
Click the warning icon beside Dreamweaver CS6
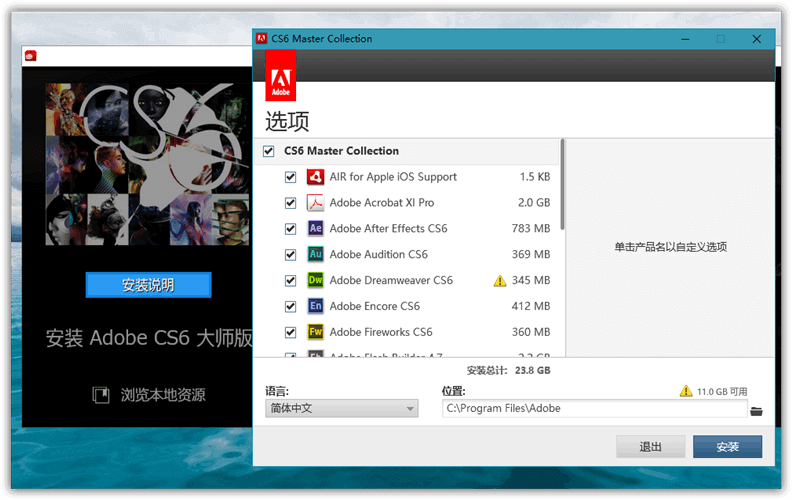click(x=500, y=280)
